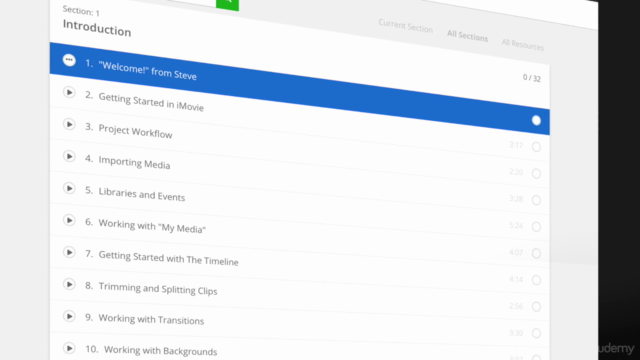Image resolution: width=640 pixels, height=360 pixels.
Task: Open Working with "My Media" title
Action: click(x=152, y=226)
